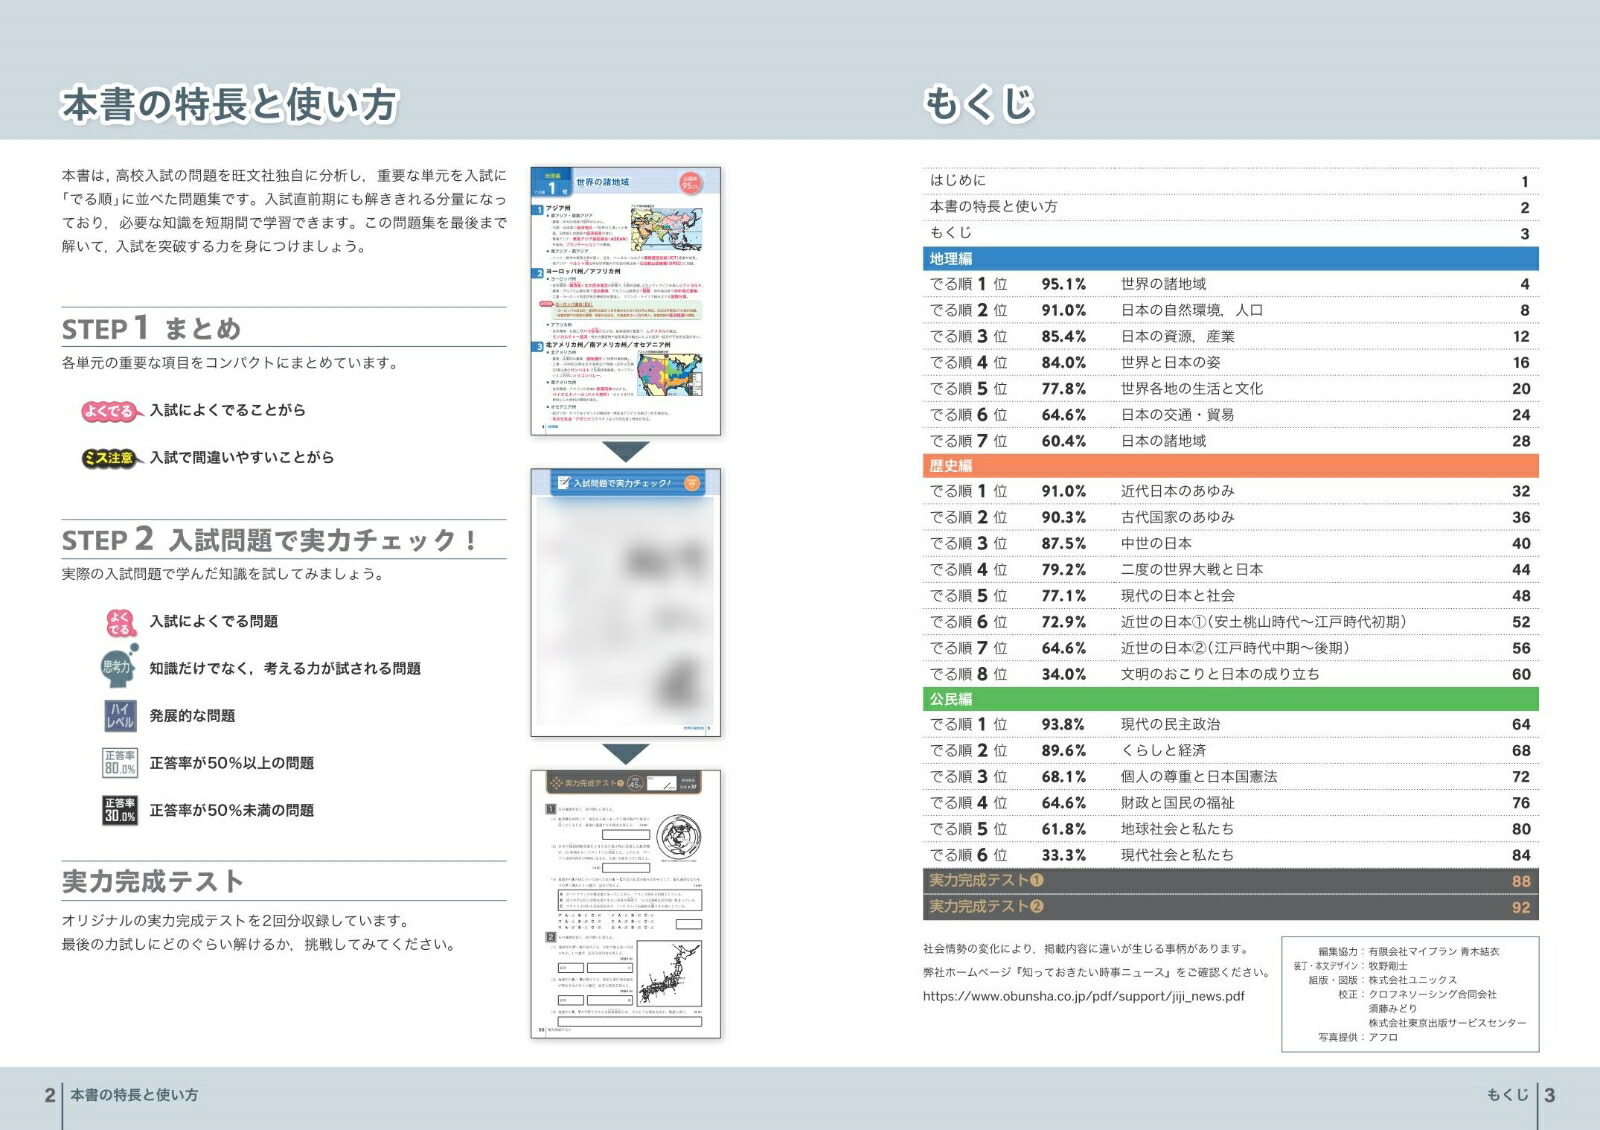Viewport: 1600px width, 1130px height.
Task: Open the 二度の世界大戦と日本 contents entry
Action: [1191, 570]
